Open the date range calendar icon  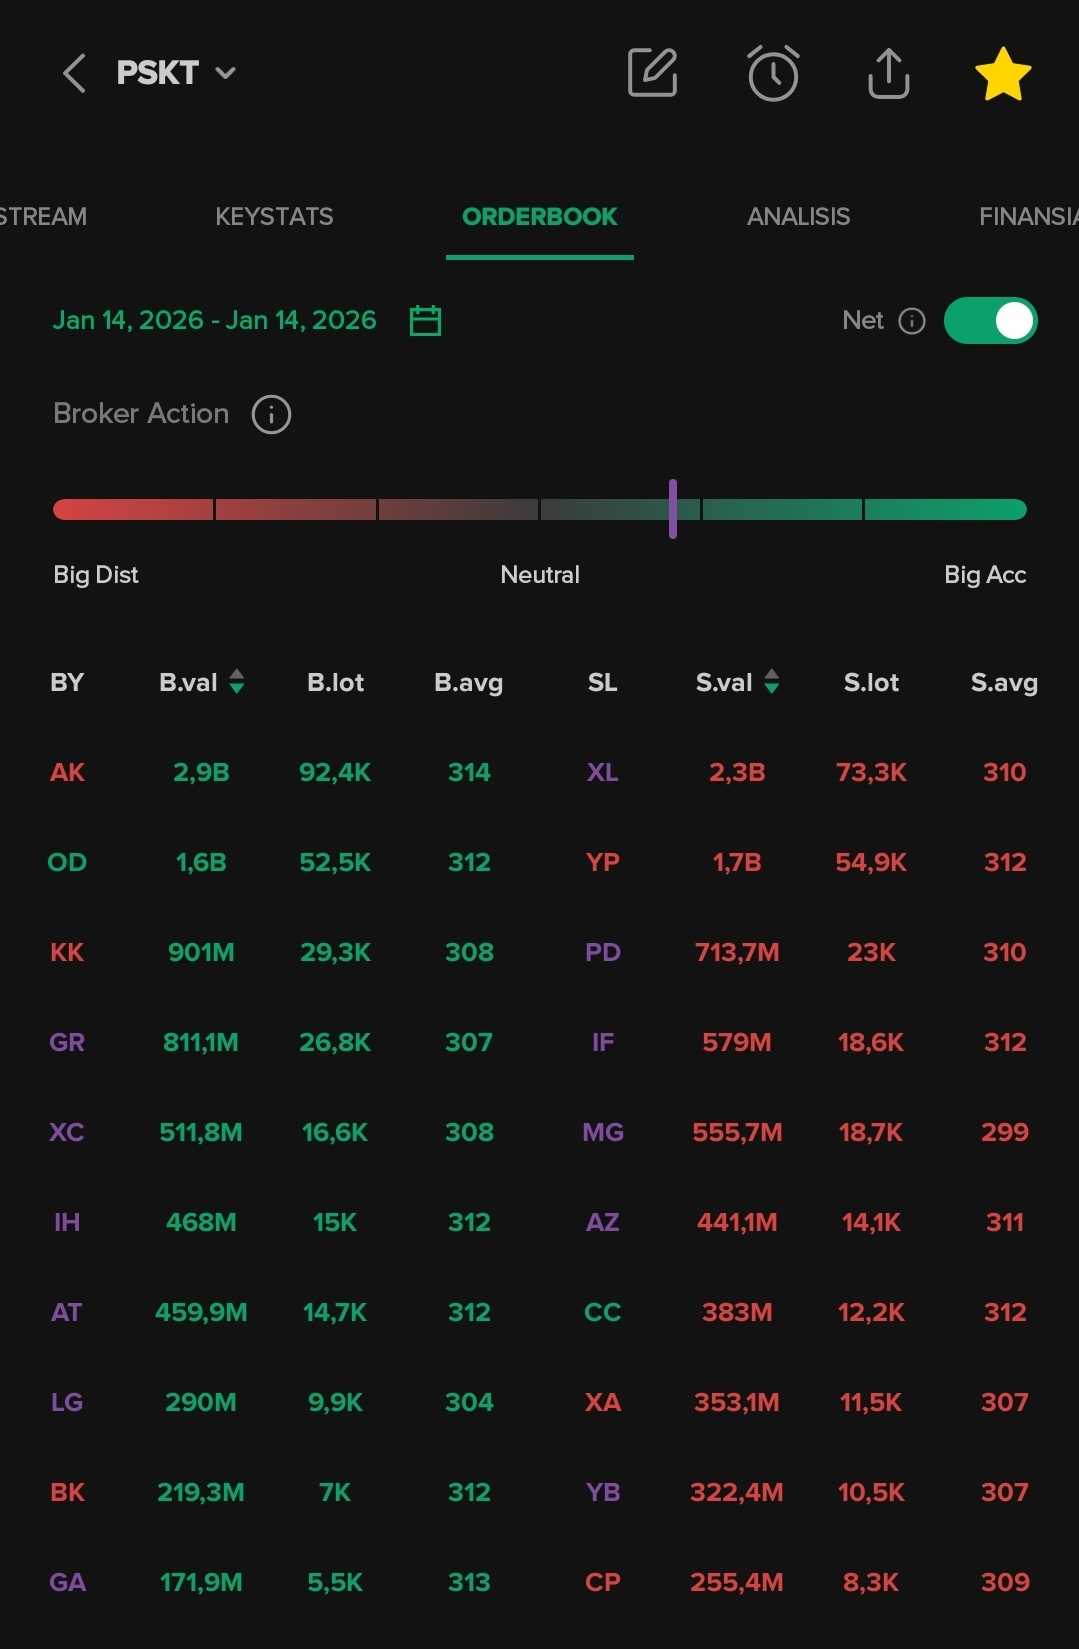click(x=425, y=321)
